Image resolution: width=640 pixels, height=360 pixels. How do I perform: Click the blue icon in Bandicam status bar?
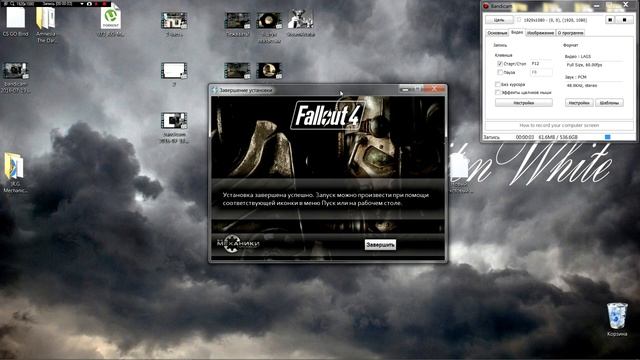pyautogui.click(x=607, y=137)
